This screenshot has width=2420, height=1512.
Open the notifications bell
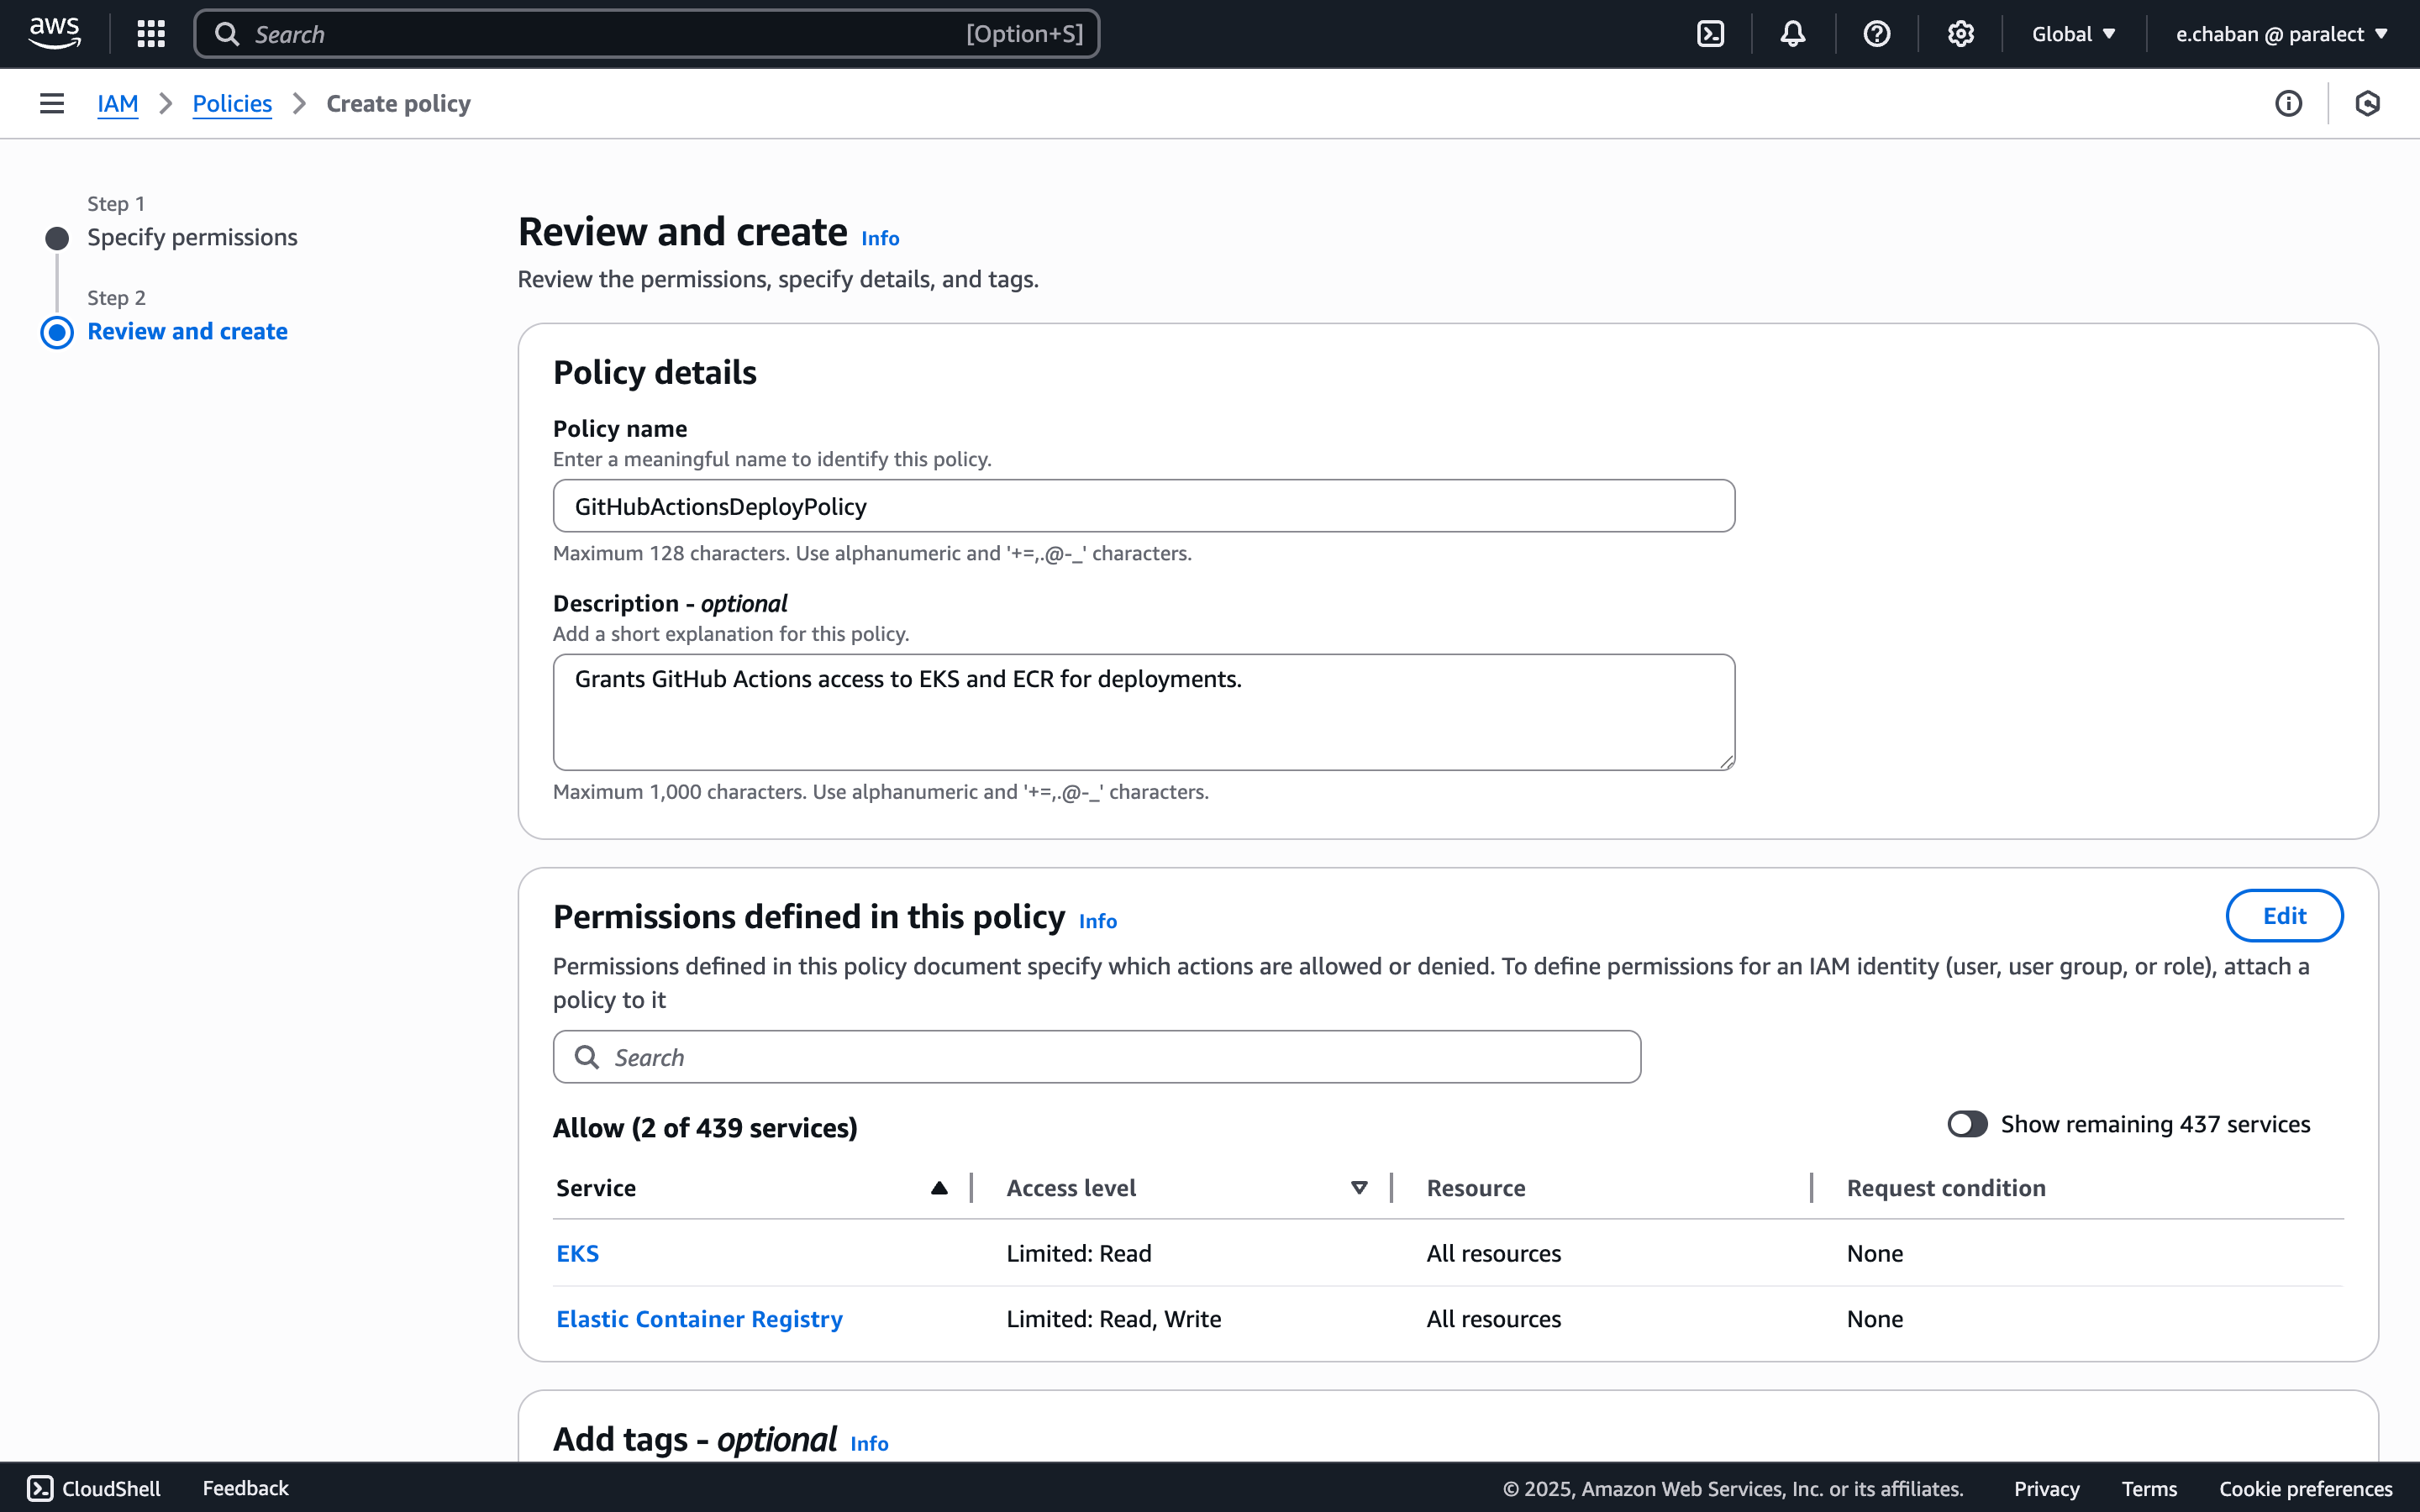click(x=1793, y=34)
